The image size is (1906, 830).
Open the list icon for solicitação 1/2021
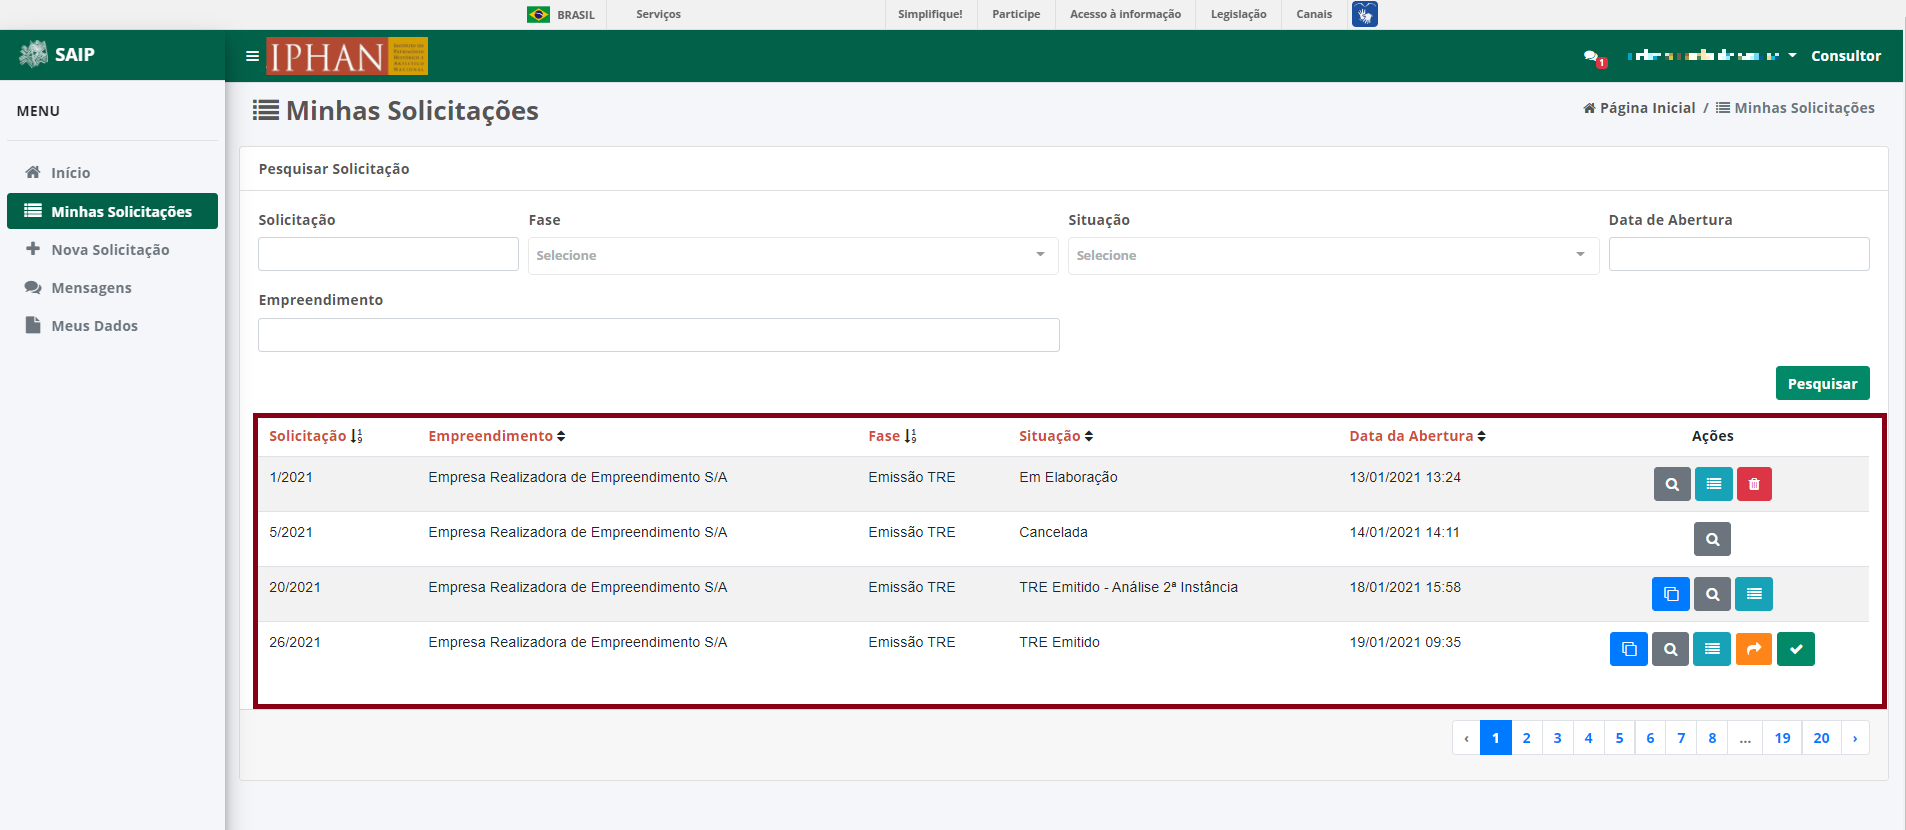[1713, 484]
